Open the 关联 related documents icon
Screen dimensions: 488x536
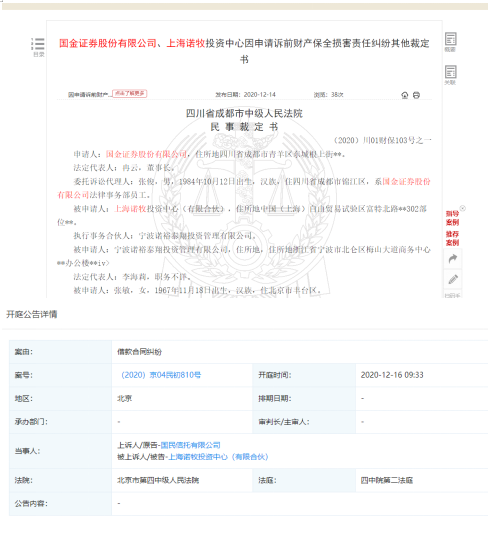[x=450, y=75]
